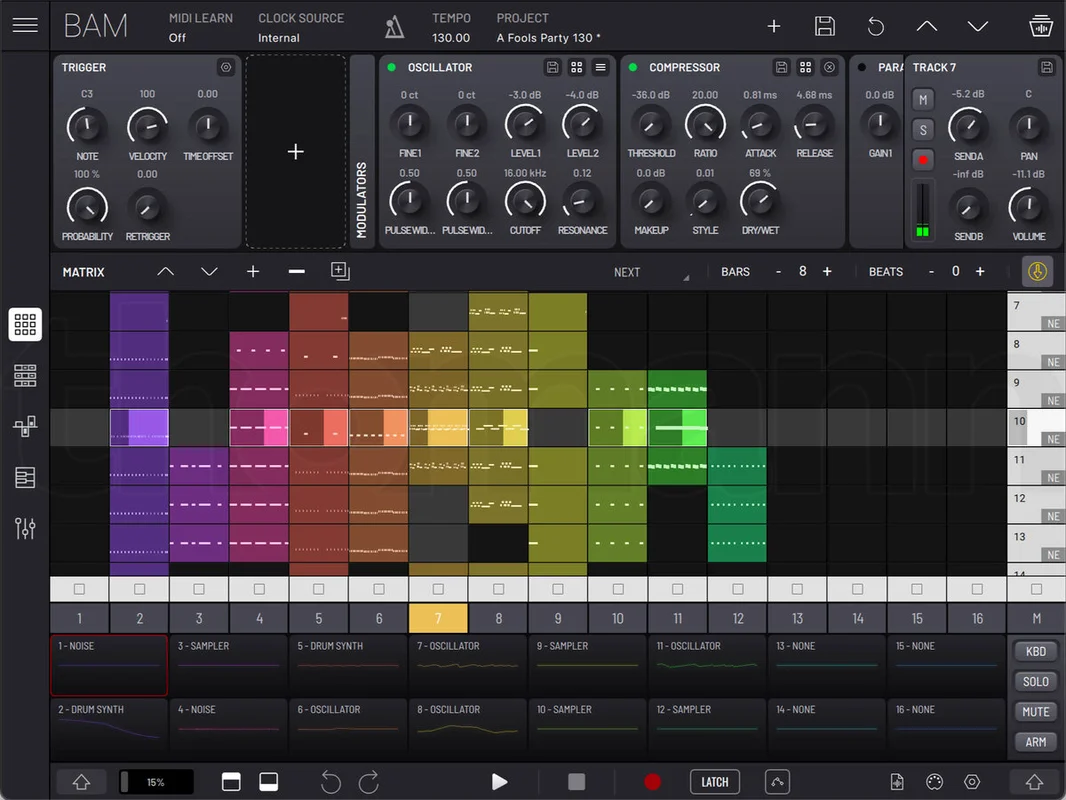1066x800 pixels.
Task: Solo Track 7 with S button
Action: tap(923, 130)
